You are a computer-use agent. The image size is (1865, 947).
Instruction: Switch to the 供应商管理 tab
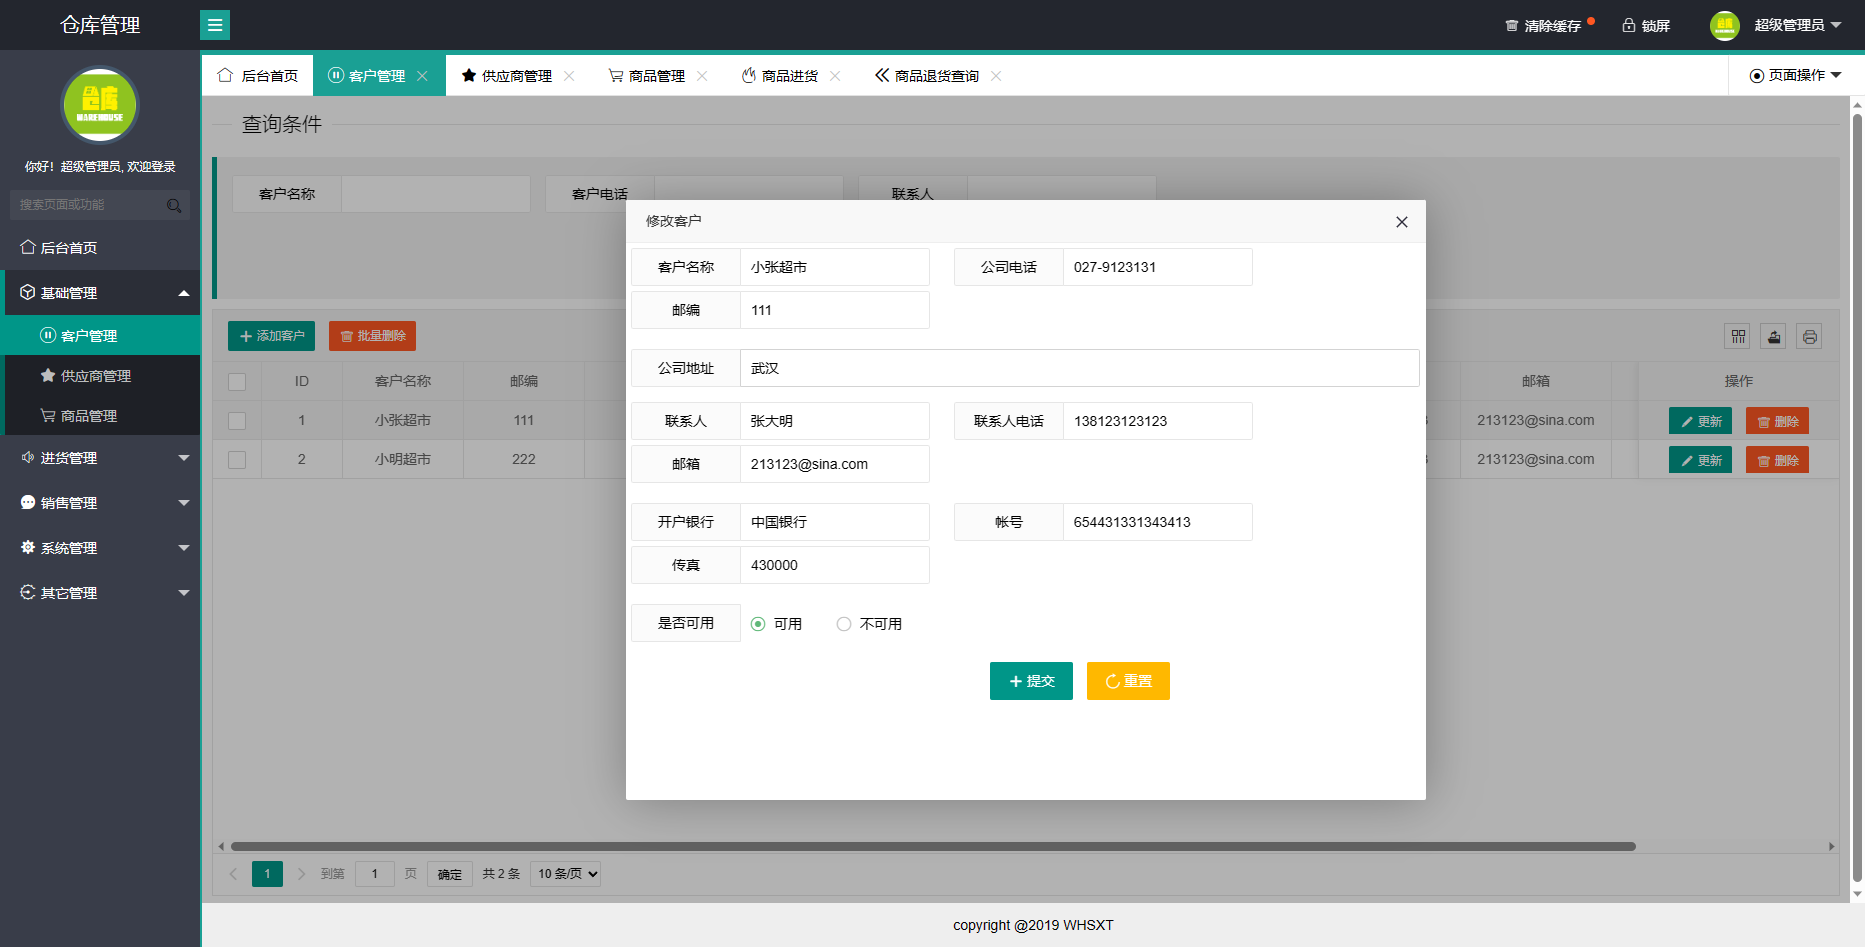[515, 75]
